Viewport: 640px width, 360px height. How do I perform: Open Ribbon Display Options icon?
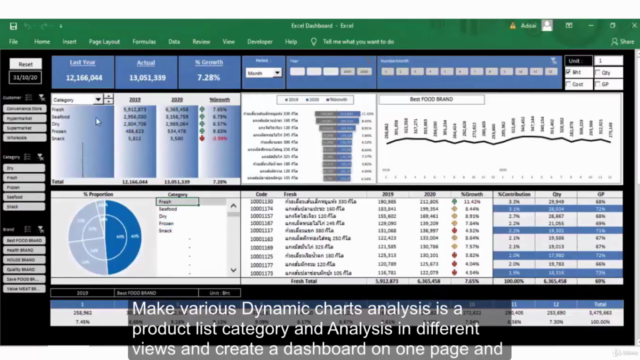click(569, 25)
